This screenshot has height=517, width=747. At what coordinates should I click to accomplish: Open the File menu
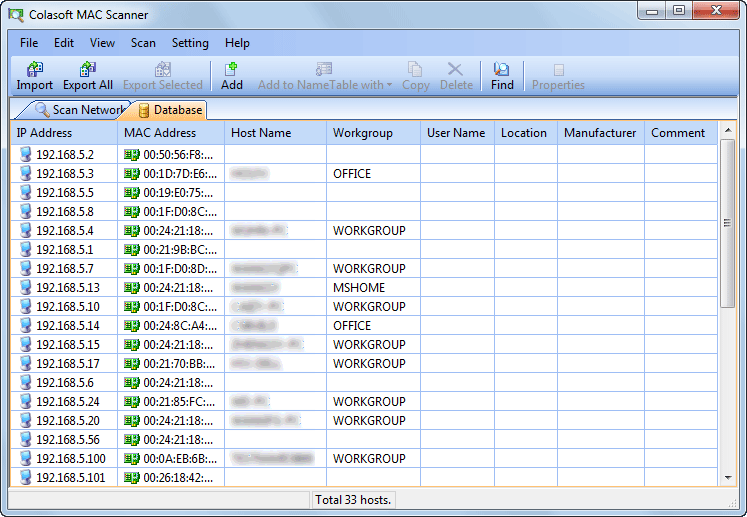click(29, 43)
